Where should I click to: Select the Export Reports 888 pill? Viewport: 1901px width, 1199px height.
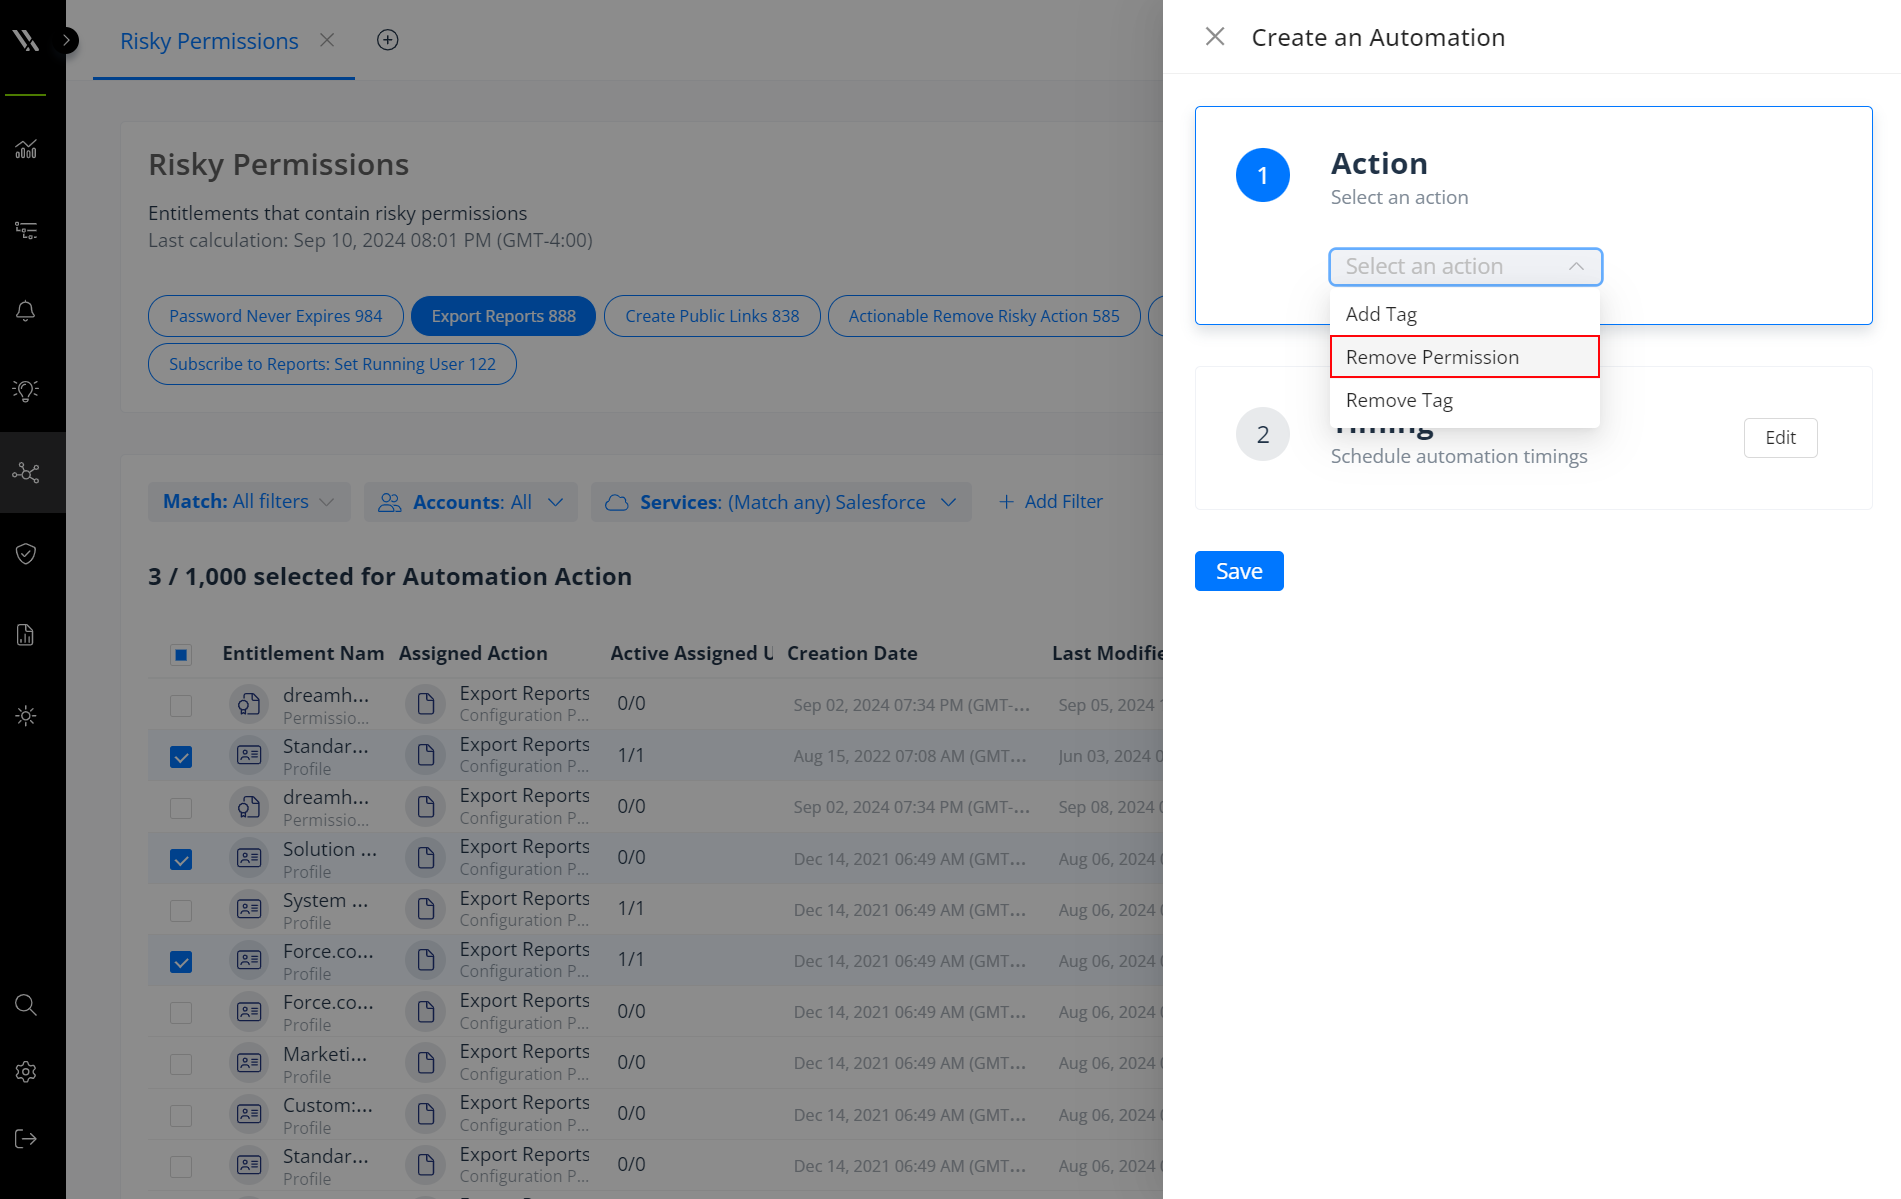coord(504,316)
